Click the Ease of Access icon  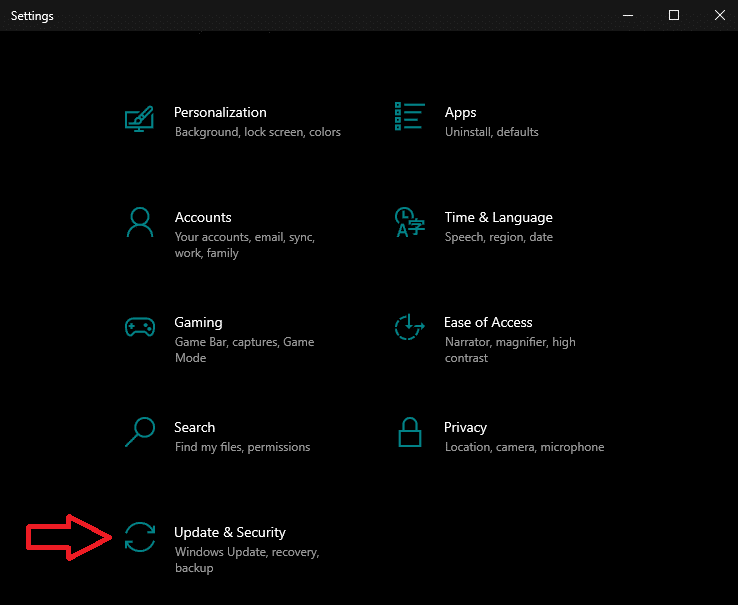point(410,327)
